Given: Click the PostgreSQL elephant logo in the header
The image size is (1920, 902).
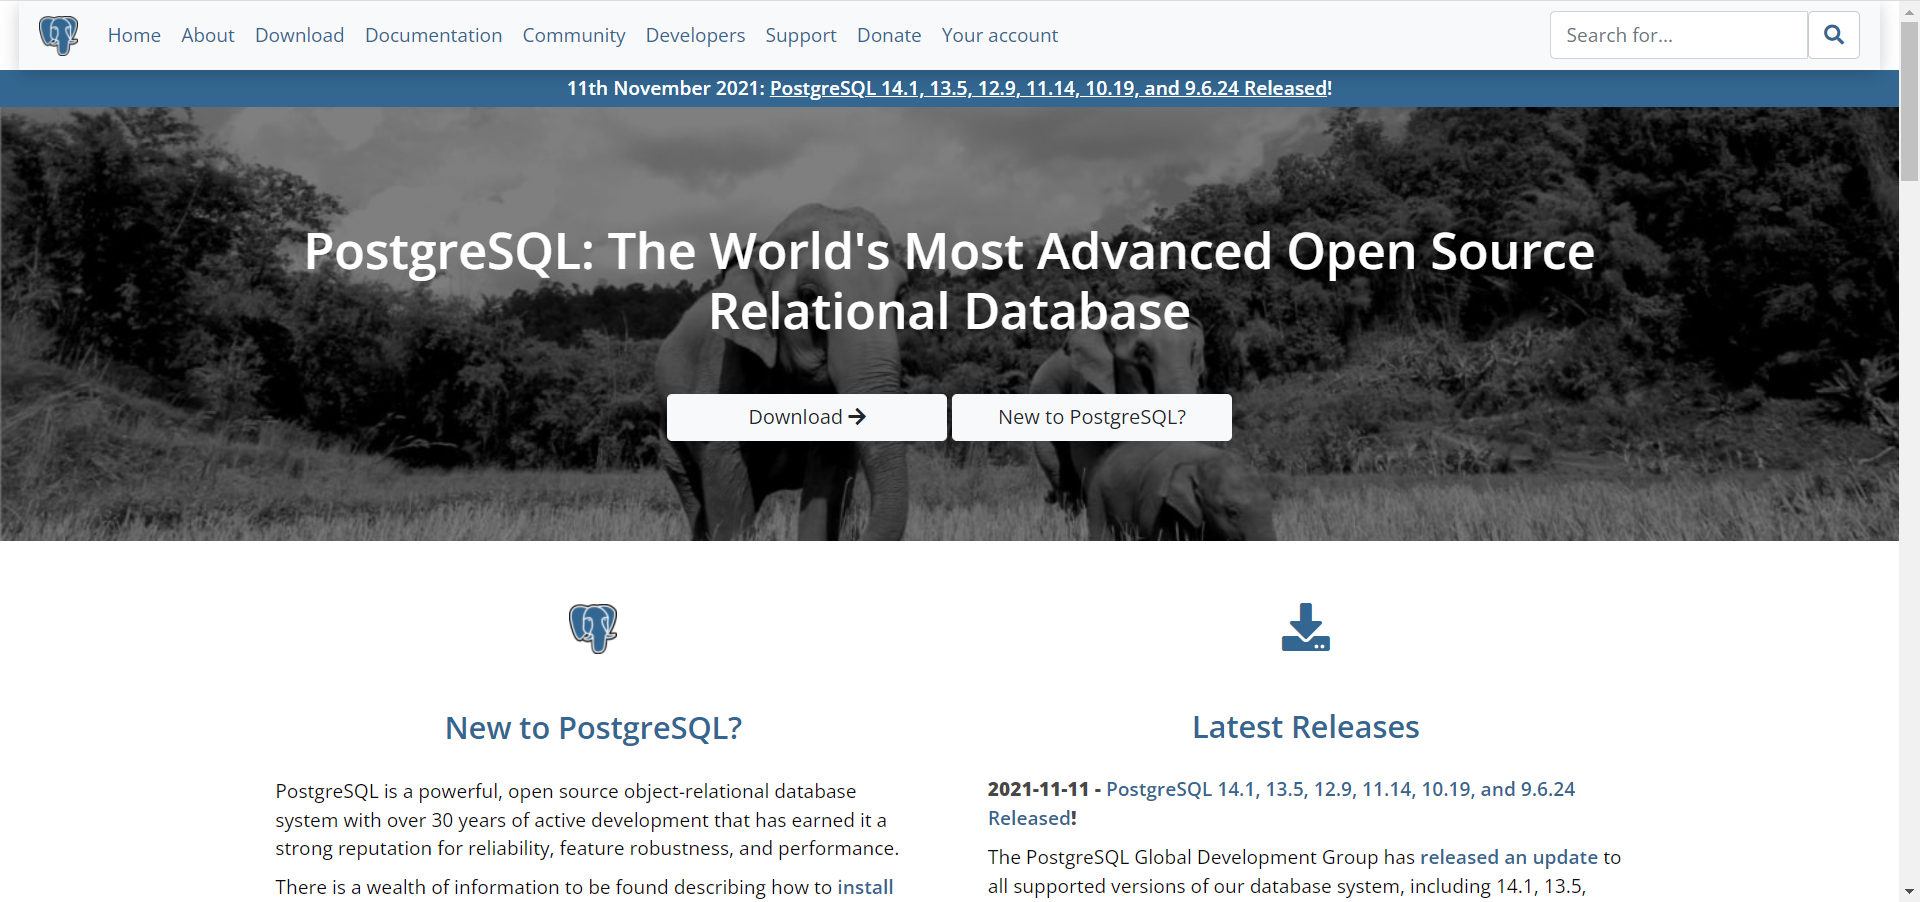Looking at the screenshot, I should pos(59,35).
